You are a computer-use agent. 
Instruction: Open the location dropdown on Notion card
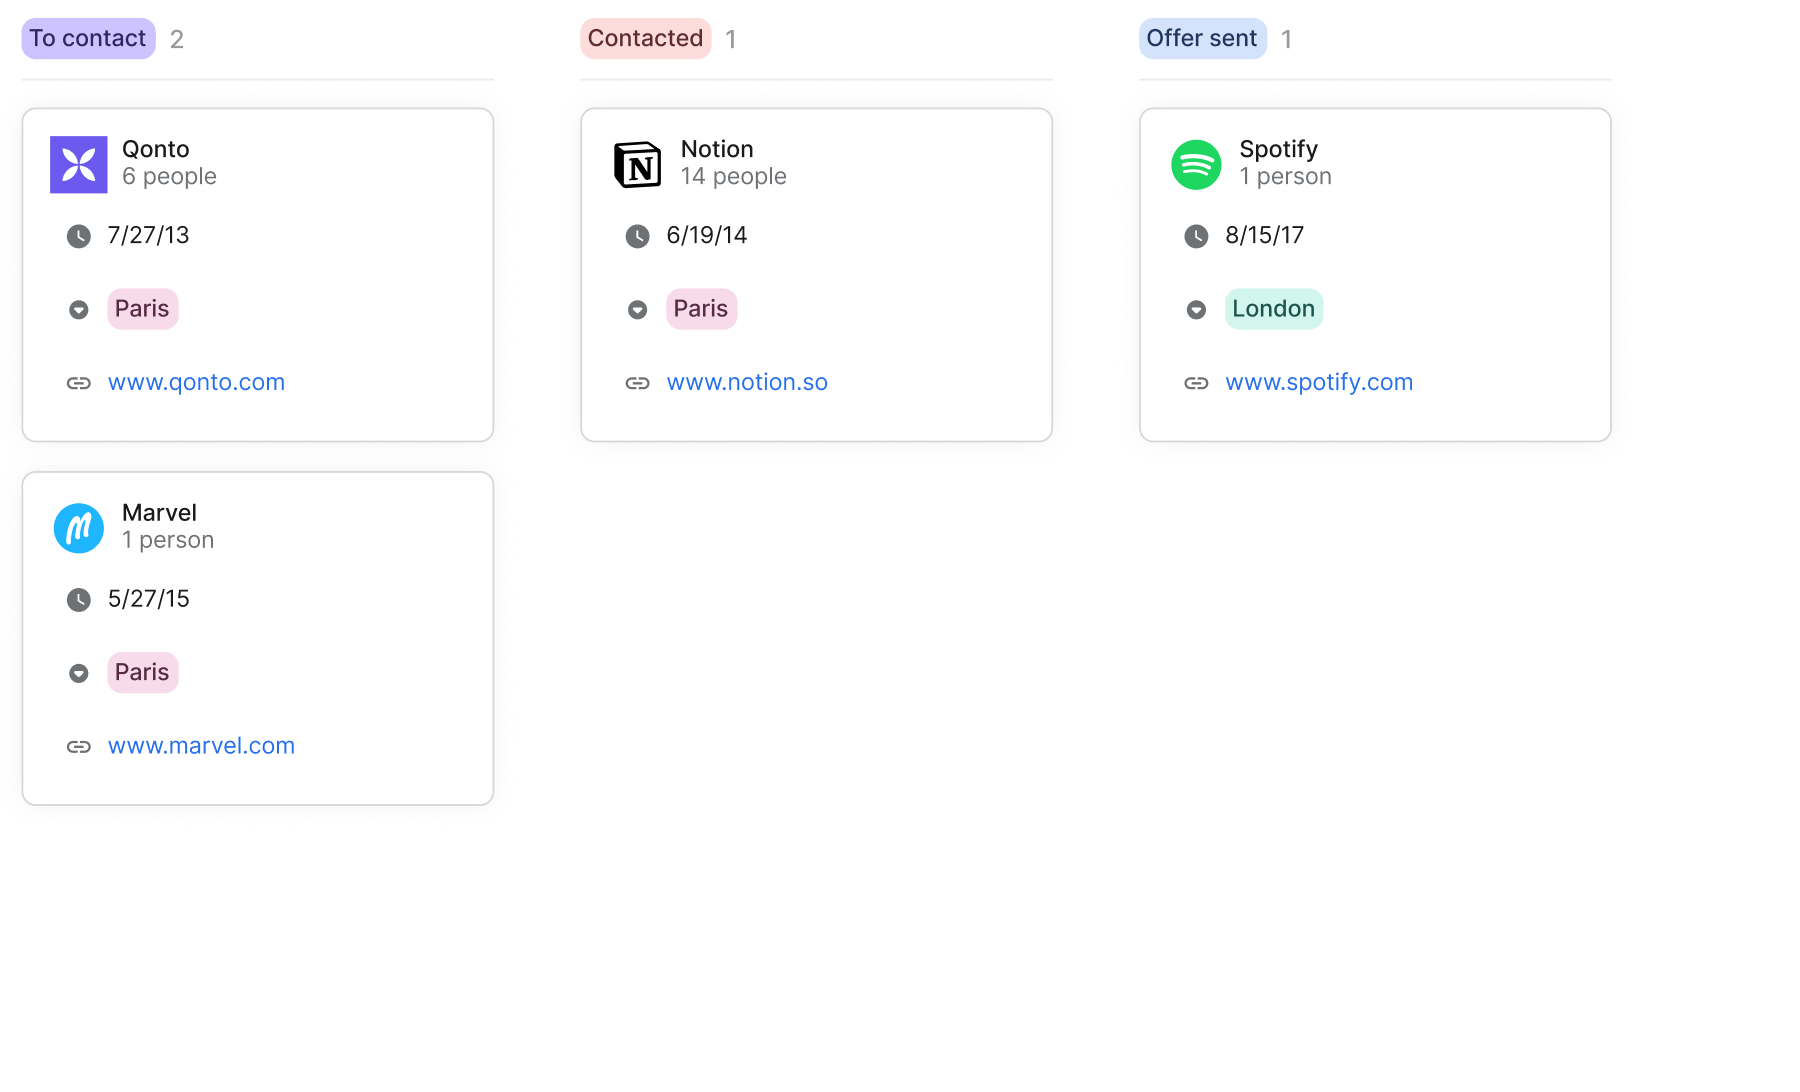point(638,310)
